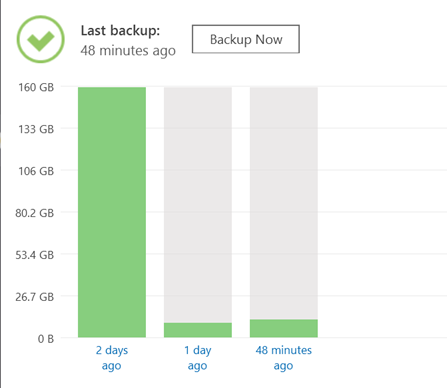Click the 160 GB axis label
This screenshot has height=388, width=447.
point(36,87)
